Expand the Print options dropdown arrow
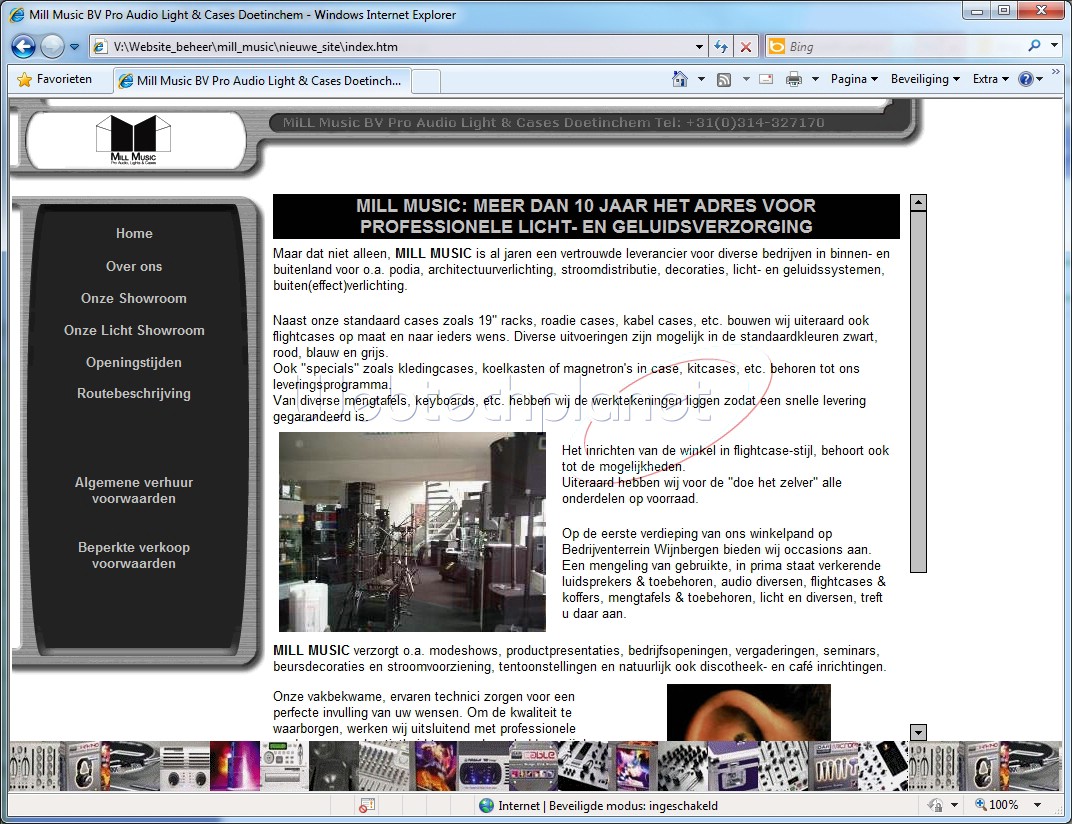 click(815, 79)
